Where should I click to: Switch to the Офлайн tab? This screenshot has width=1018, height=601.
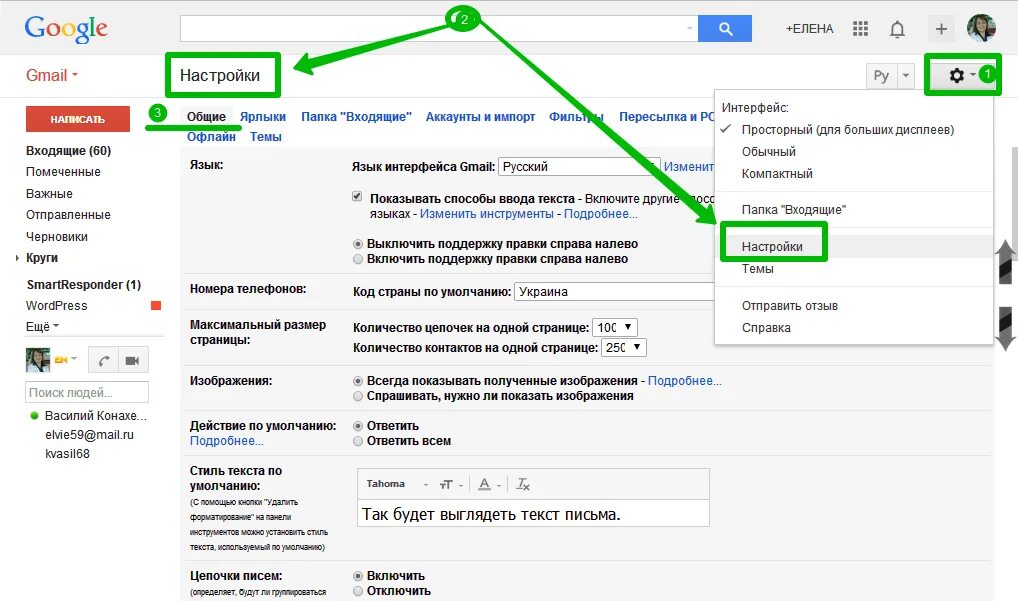211,137
